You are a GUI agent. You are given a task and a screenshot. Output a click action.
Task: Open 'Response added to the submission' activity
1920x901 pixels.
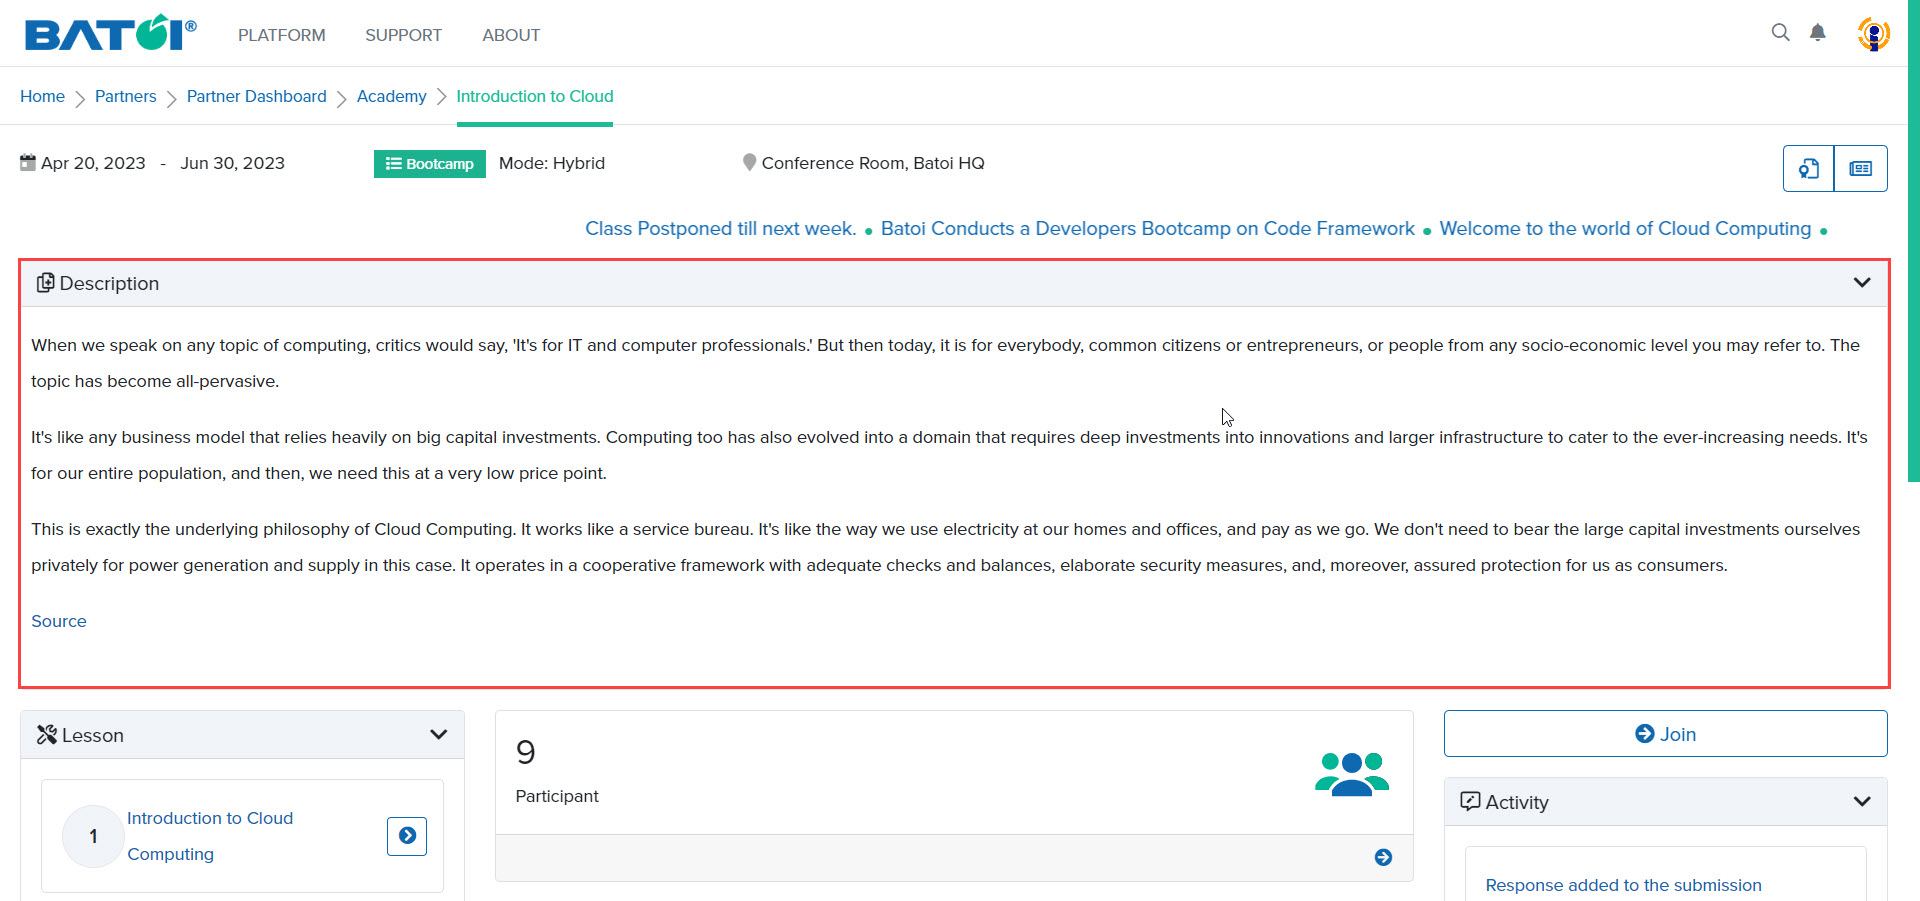[1624, 885]
